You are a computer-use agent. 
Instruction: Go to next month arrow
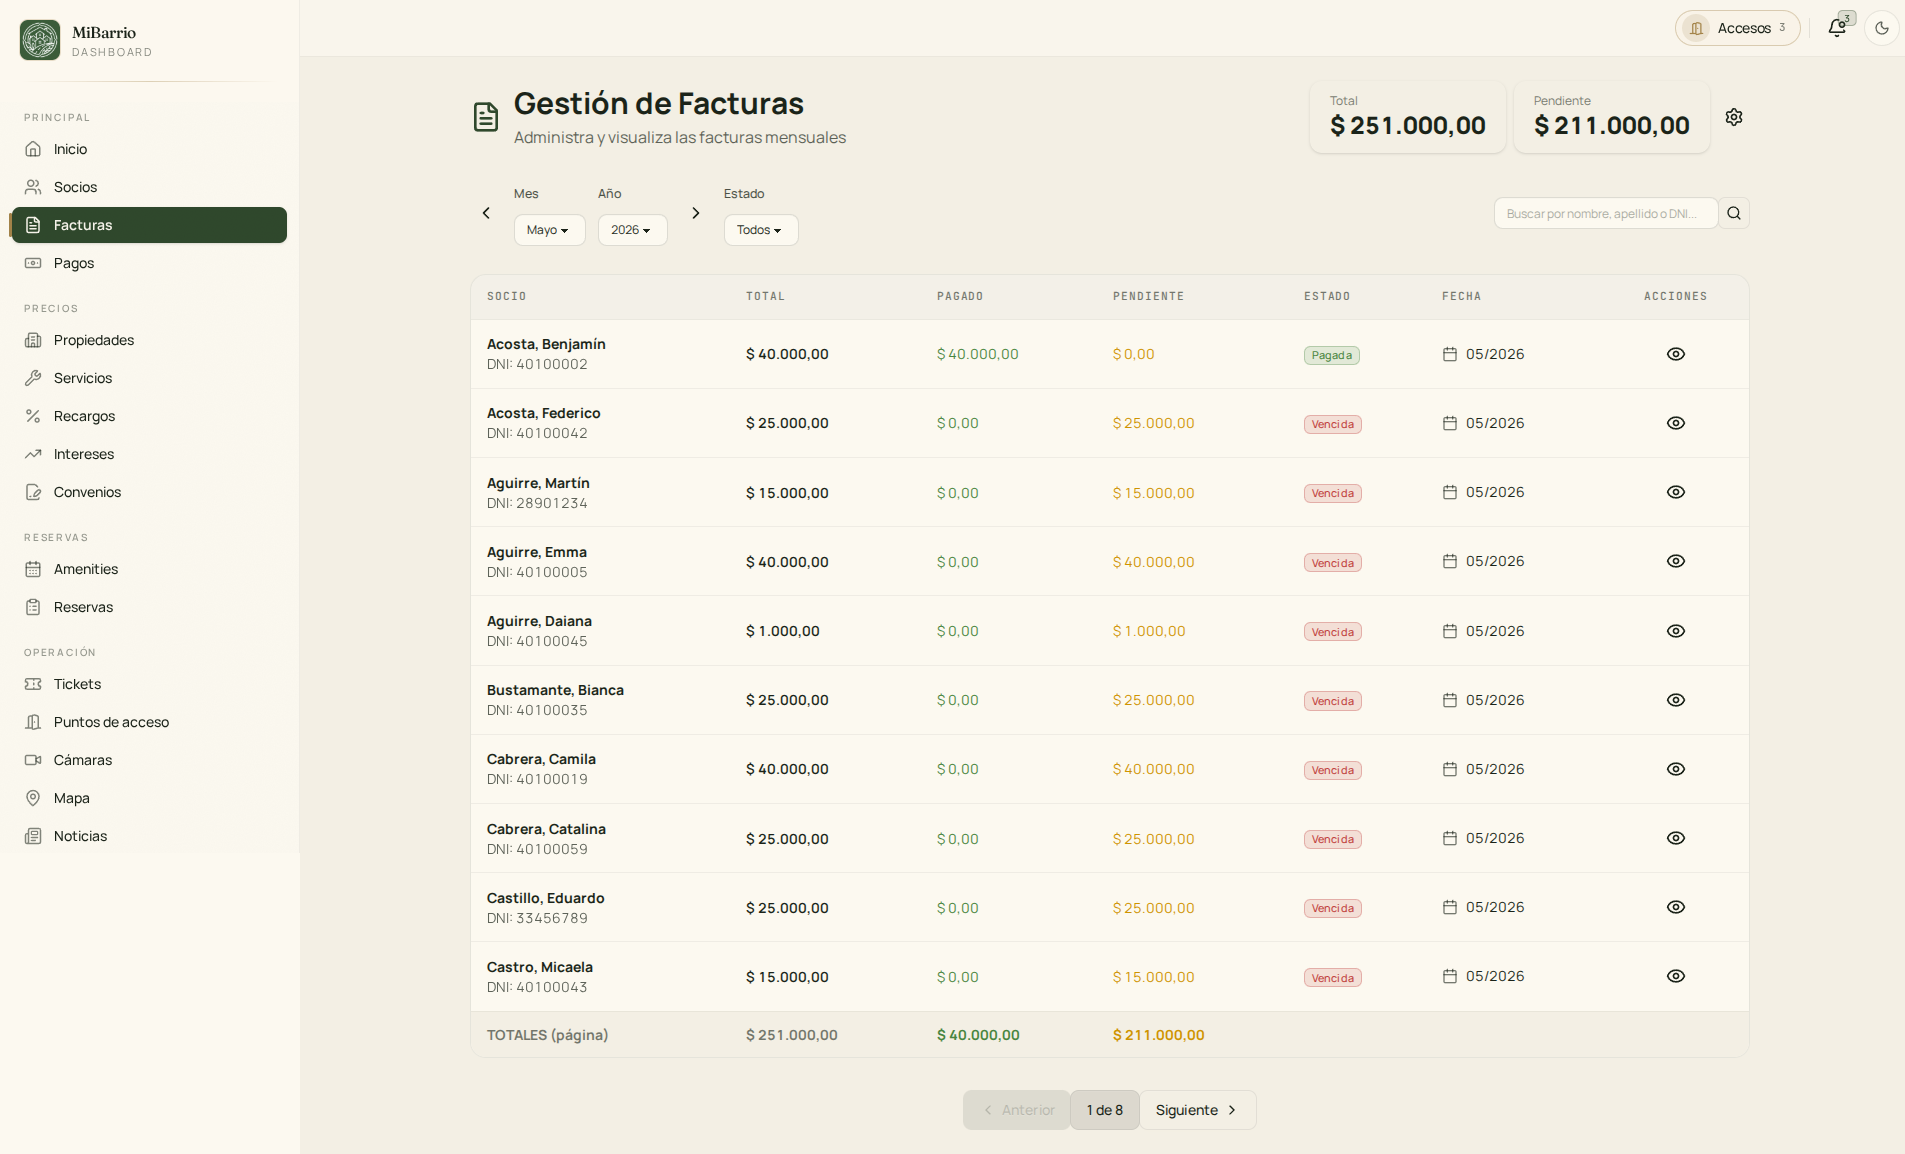pyautogui.click(x=696, y=213)
